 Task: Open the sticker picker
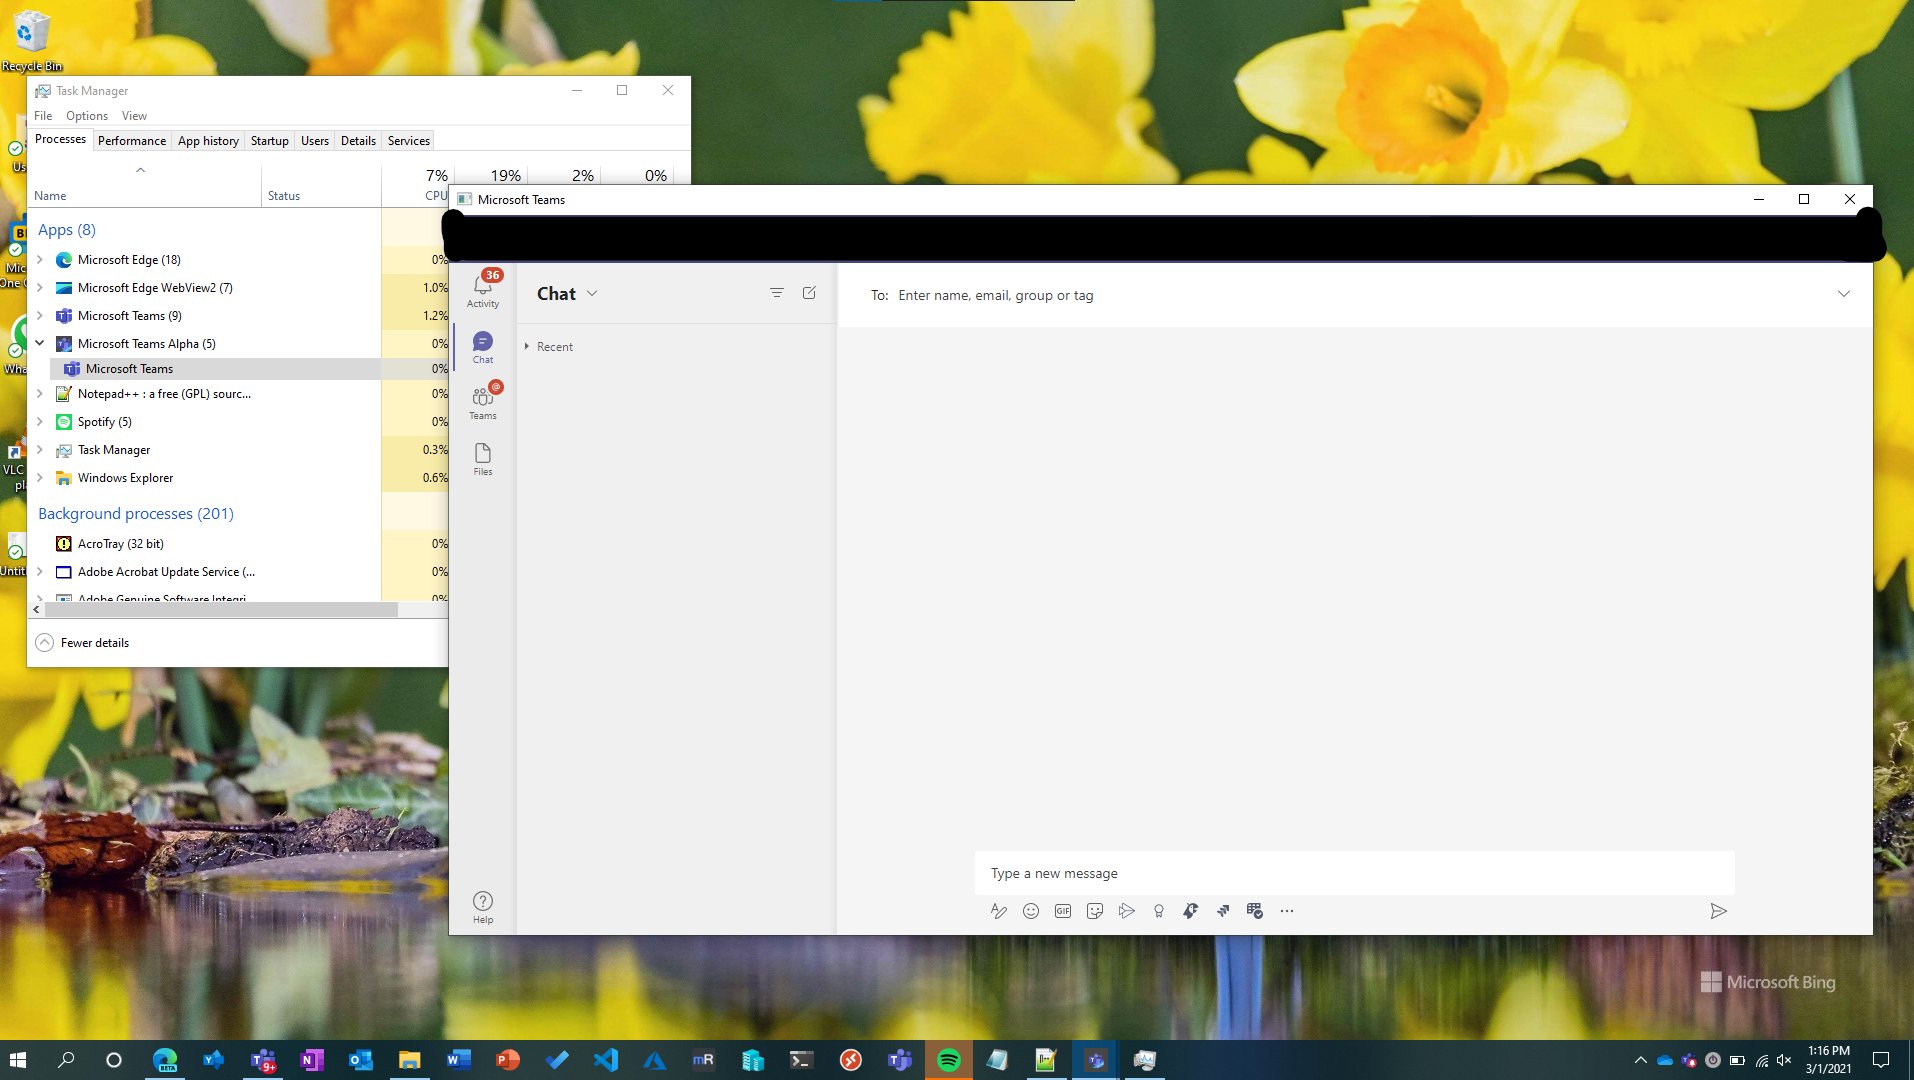(1095, 911)
